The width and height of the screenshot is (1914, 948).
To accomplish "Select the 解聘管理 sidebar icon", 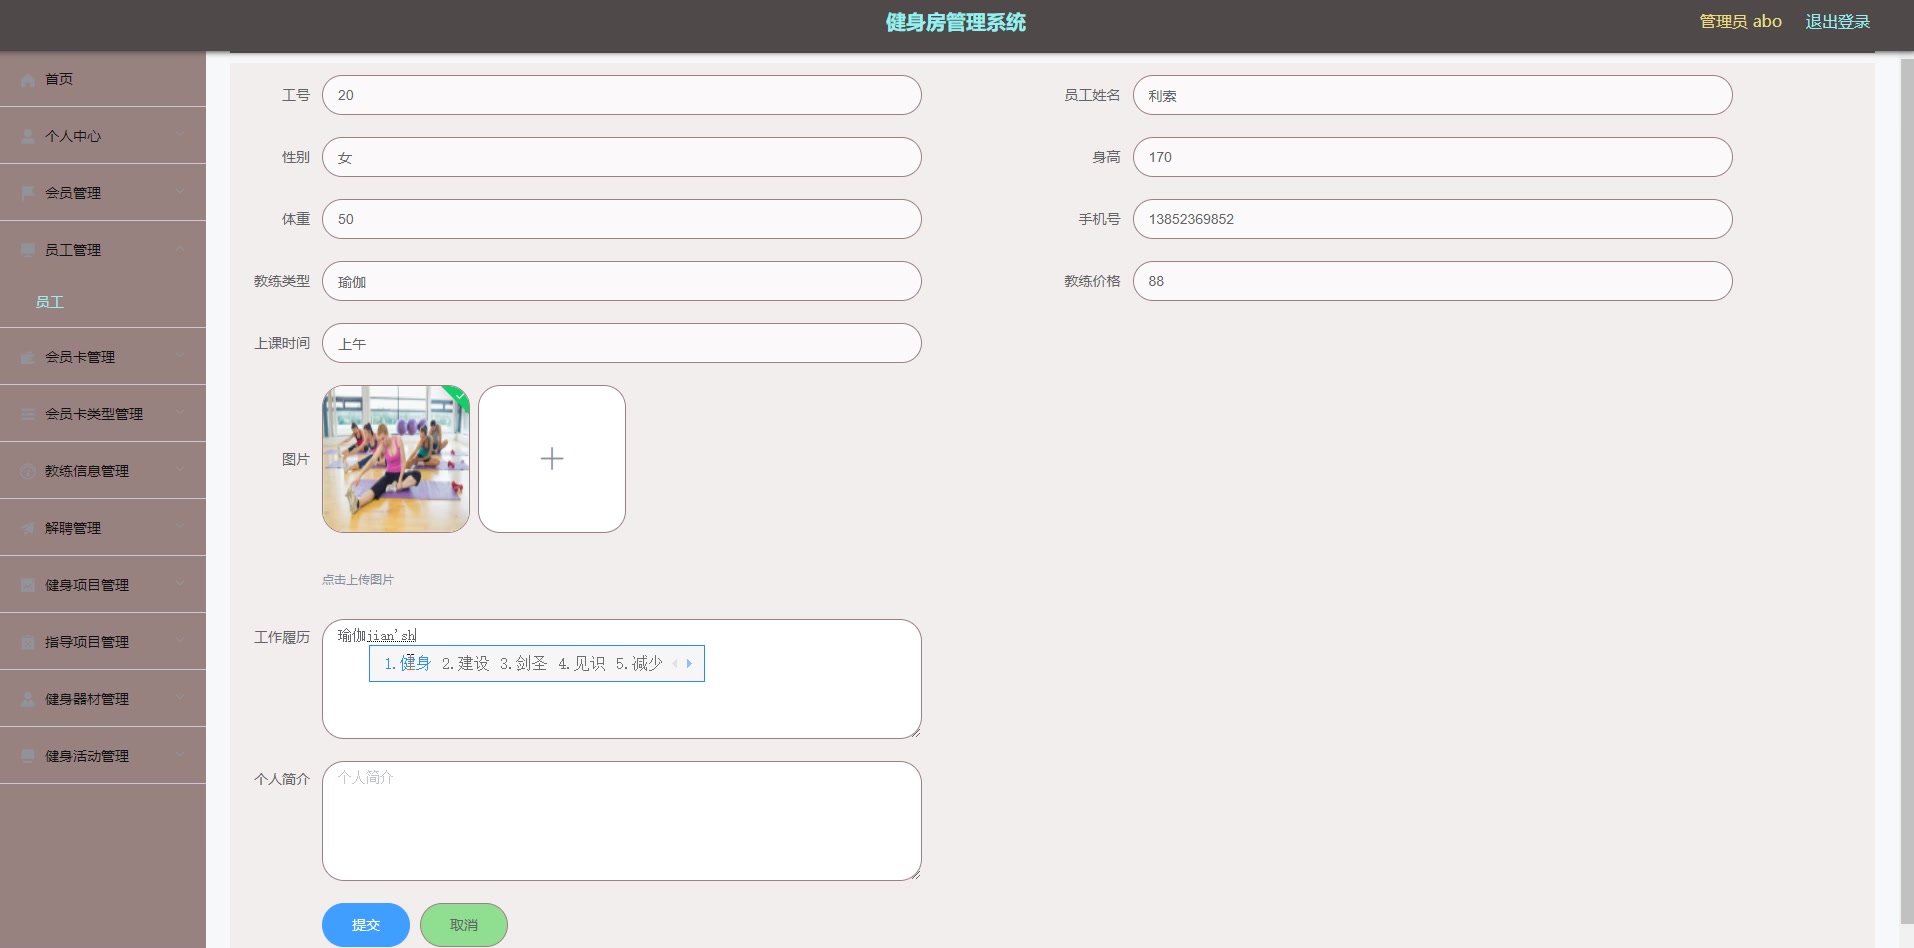I will pyautogui.click(x=27, y=527).
